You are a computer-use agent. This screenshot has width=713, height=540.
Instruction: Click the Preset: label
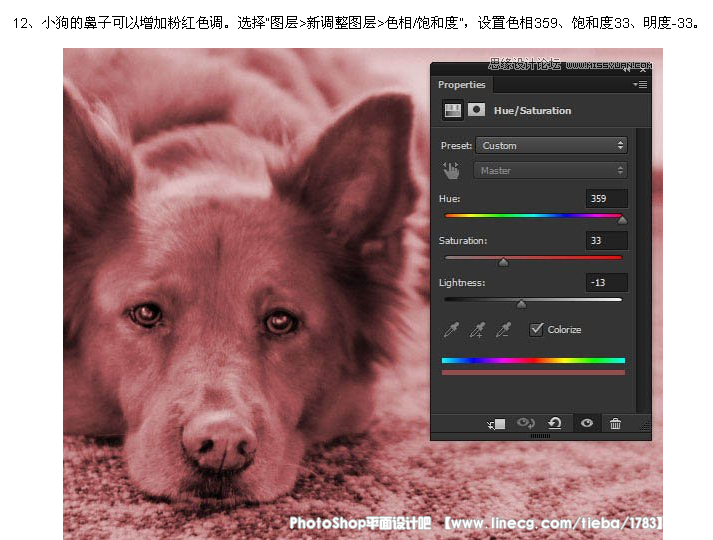pyautogui.click(x=456, y=145)
